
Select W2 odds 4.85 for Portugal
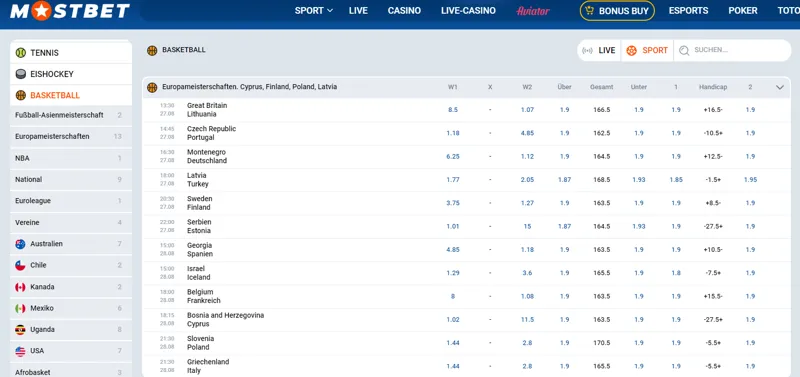[x=528, y=133]
